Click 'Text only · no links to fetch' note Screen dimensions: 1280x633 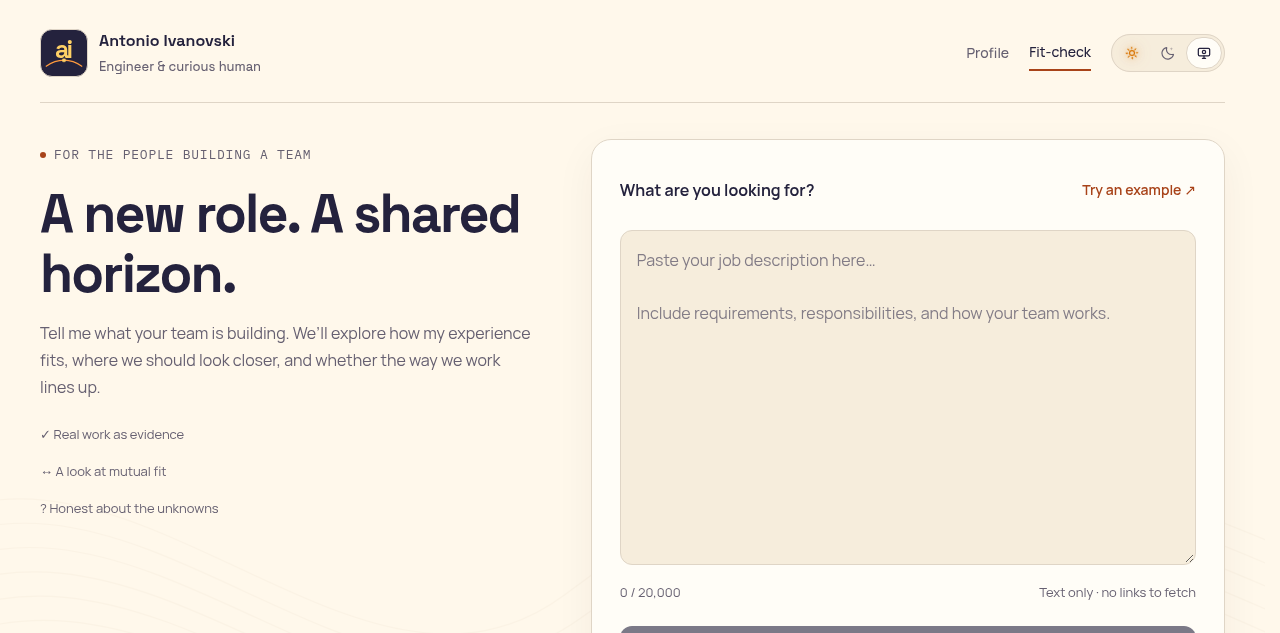pyautogui.click(x=1117, y=592)
